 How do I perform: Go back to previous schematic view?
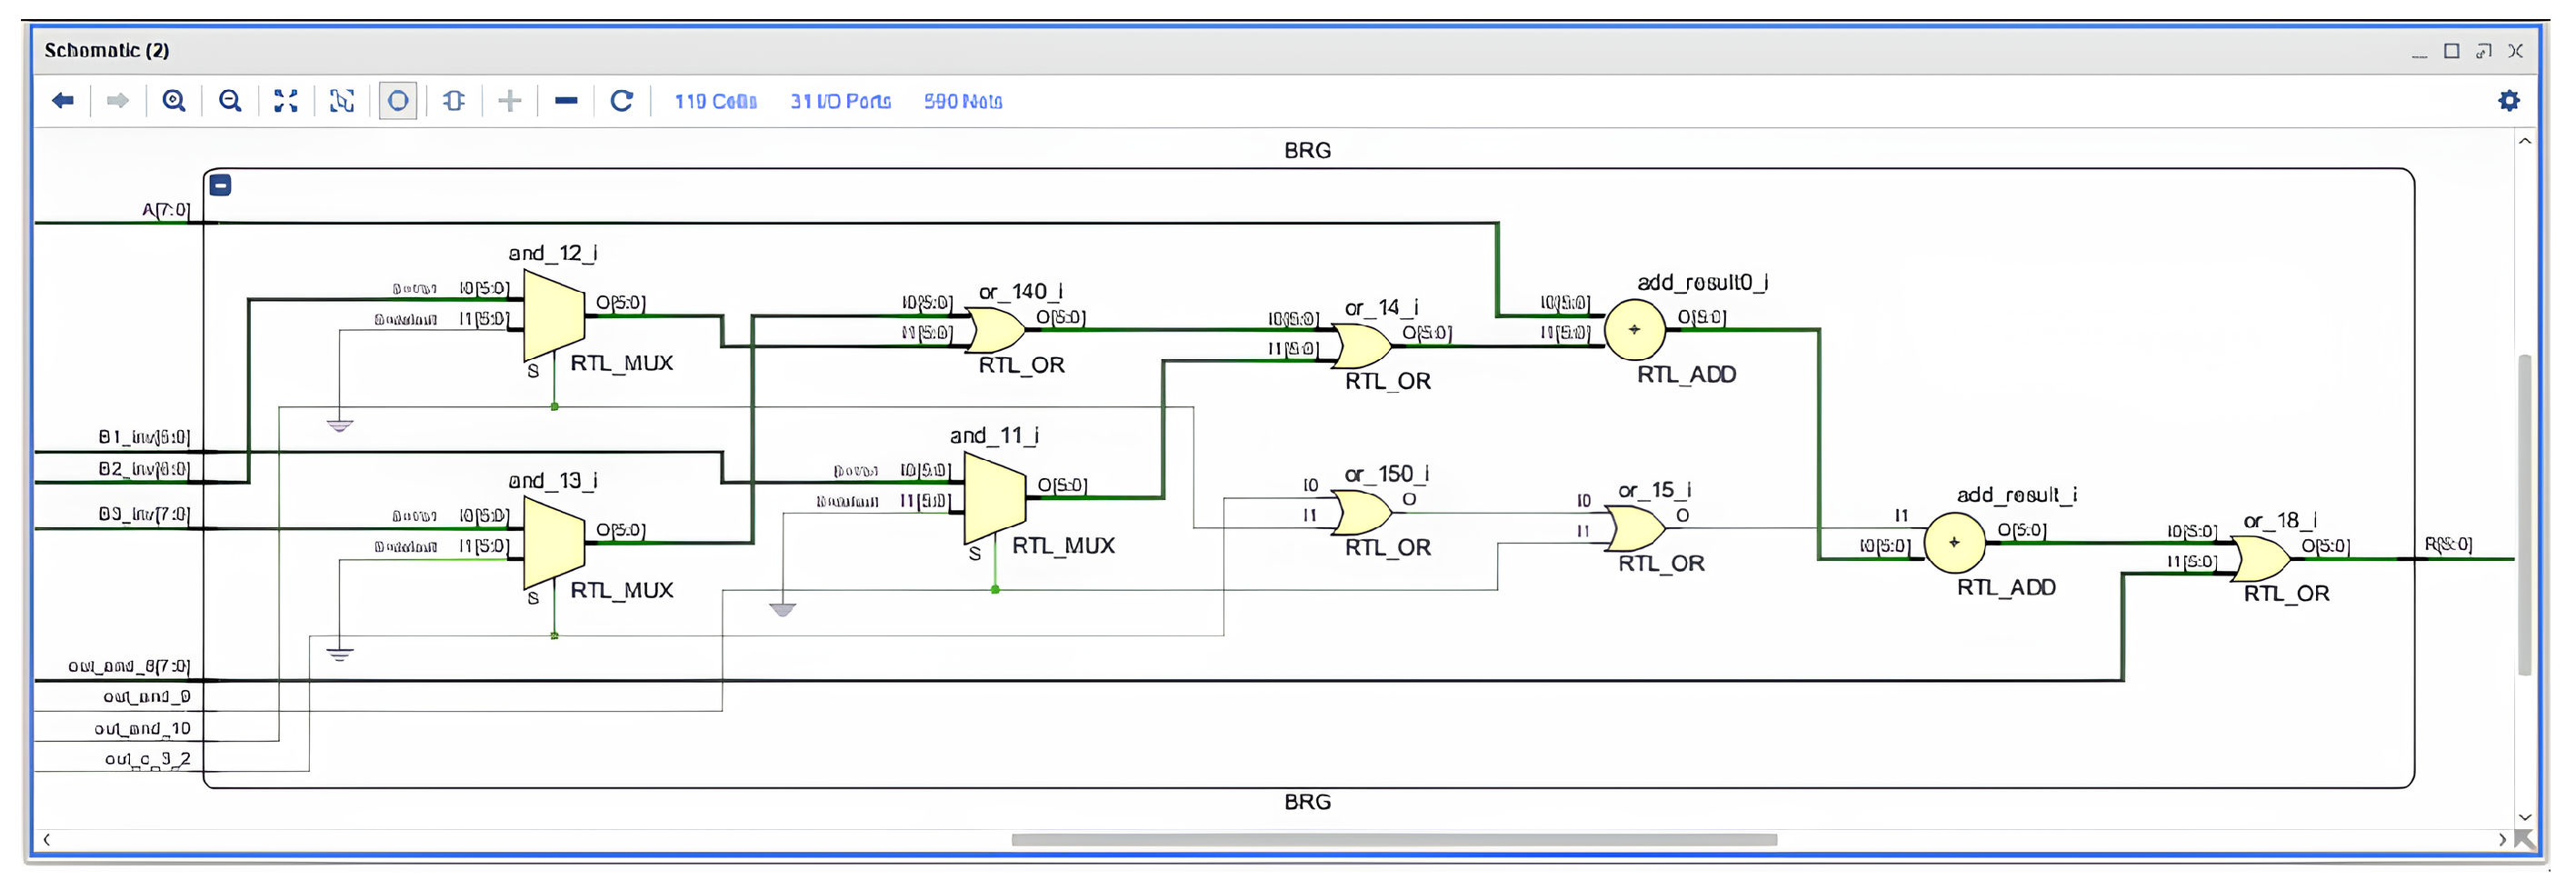tap(63, 101)
